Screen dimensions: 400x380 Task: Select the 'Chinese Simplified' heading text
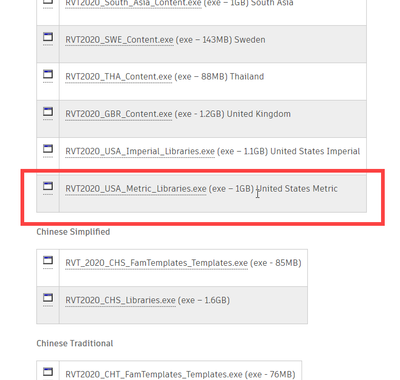click(x=73, y=232)
